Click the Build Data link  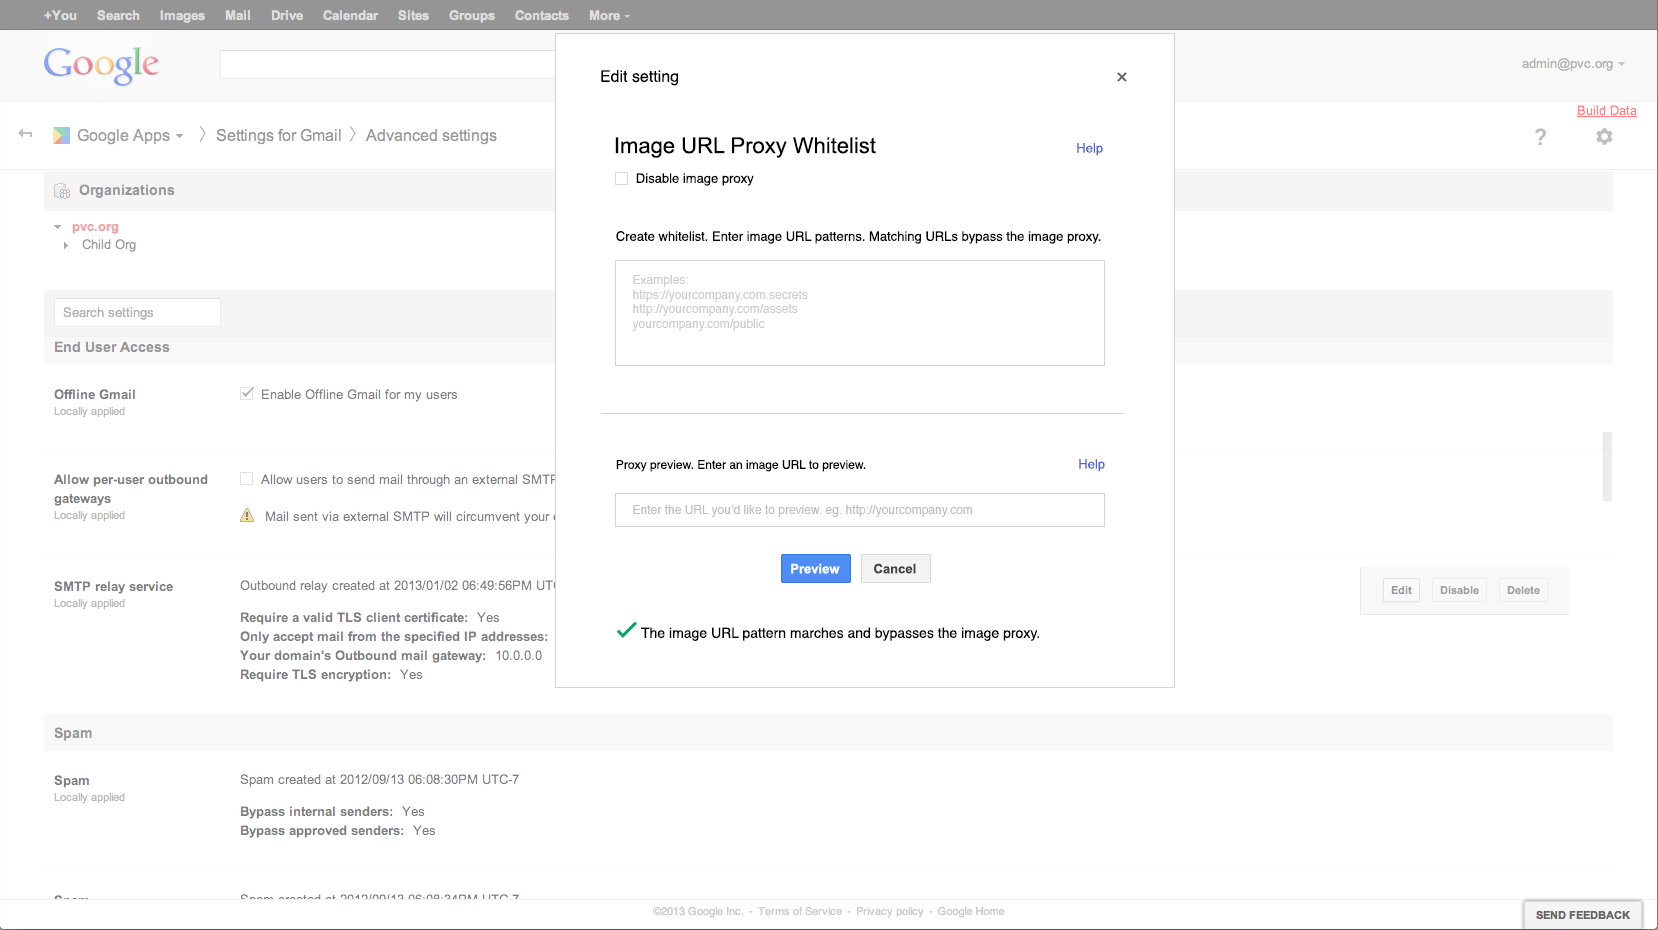pos(1607,111)
